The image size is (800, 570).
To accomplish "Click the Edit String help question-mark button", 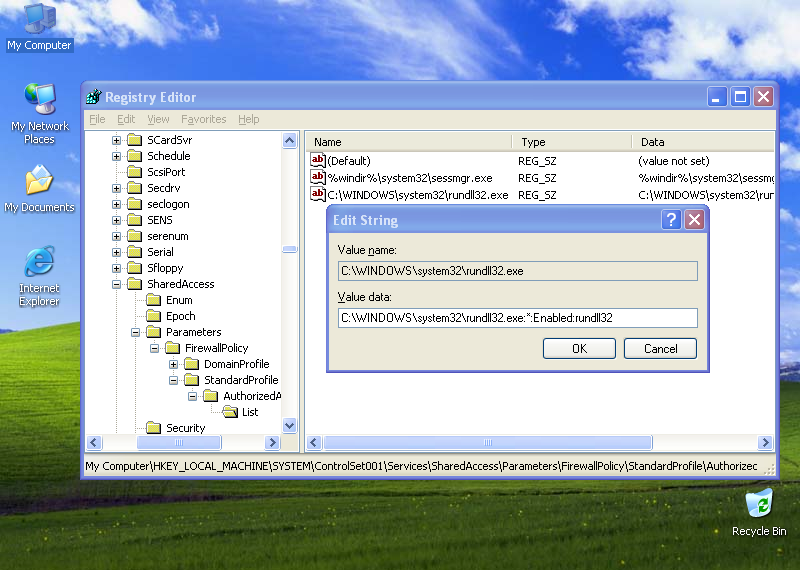I will tap(671, 220).
